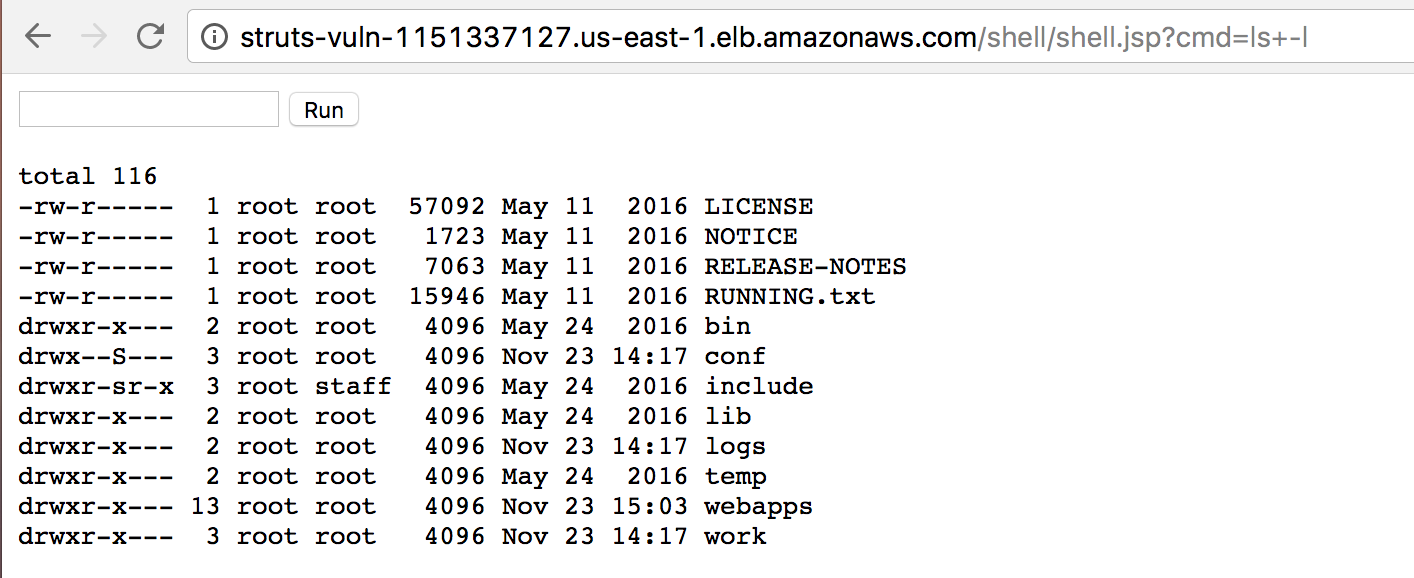Click the logs directory name

click(735, 447)
